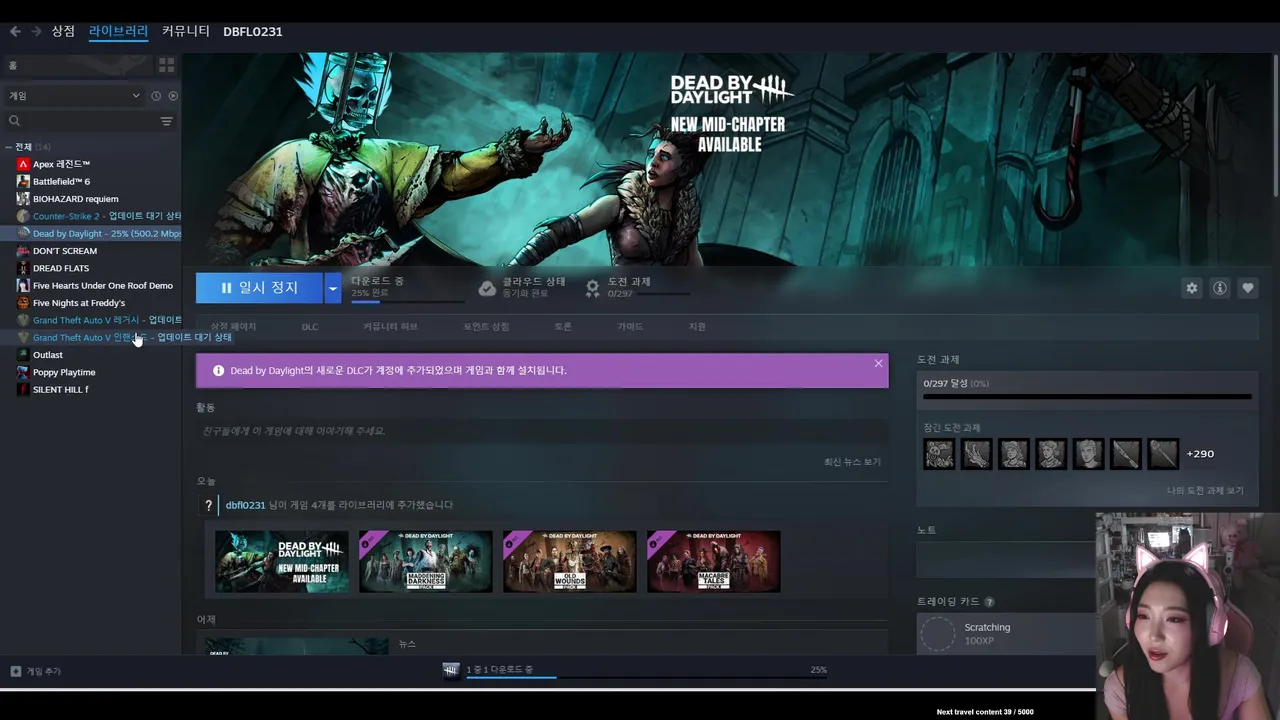Image resolution: width=1280 pixels, height=720 pixels.
Task: Click the recent activity clock icon
Action: (x=156, y=96)
